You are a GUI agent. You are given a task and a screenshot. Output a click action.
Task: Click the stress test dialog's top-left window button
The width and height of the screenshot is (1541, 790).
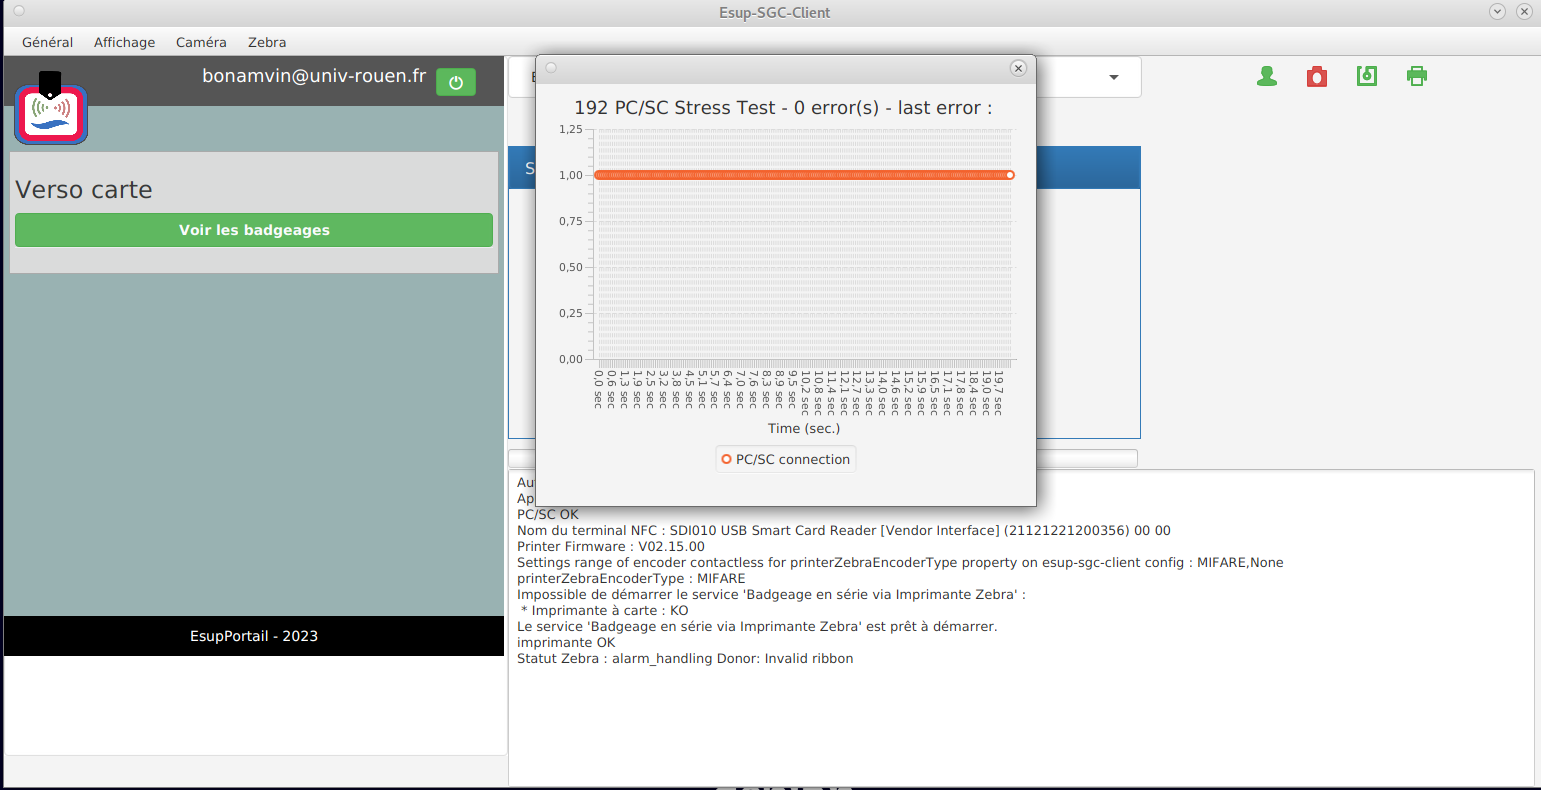551,68
